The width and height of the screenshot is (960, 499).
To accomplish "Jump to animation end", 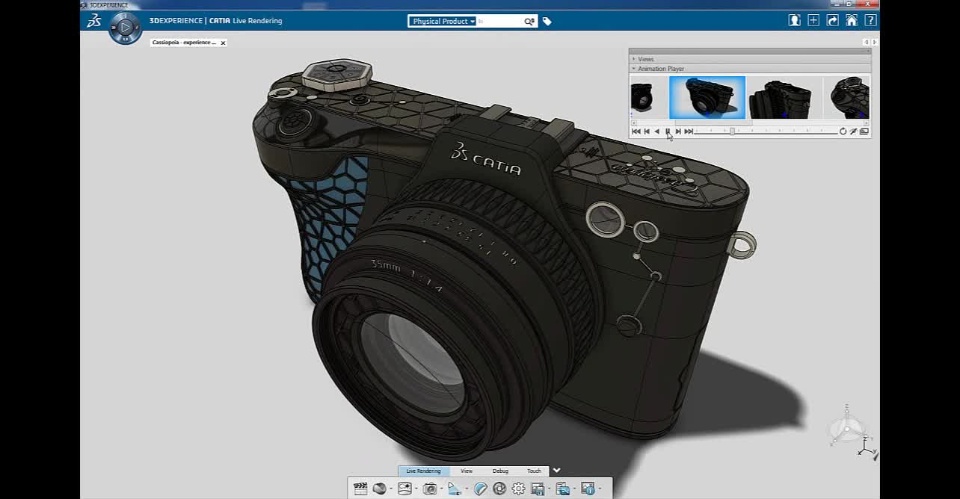I will coord(689,131).
